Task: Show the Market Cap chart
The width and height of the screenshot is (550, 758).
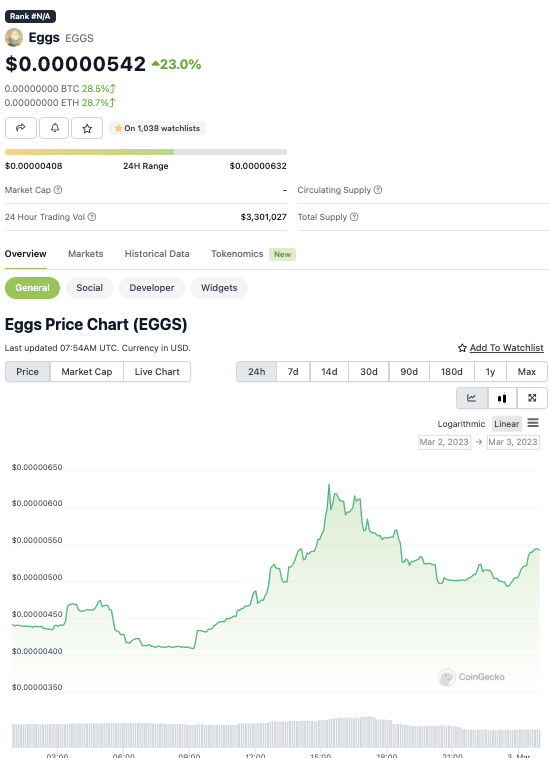Action: 87,372
